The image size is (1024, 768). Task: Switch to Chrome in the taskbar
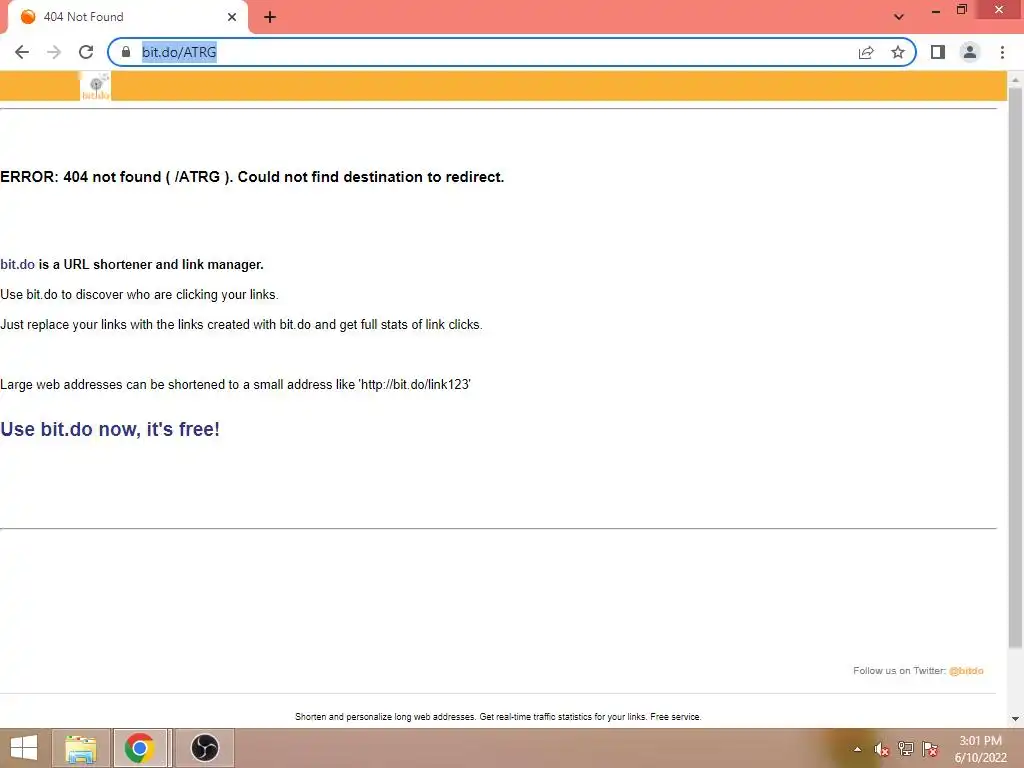pos(140,748)
